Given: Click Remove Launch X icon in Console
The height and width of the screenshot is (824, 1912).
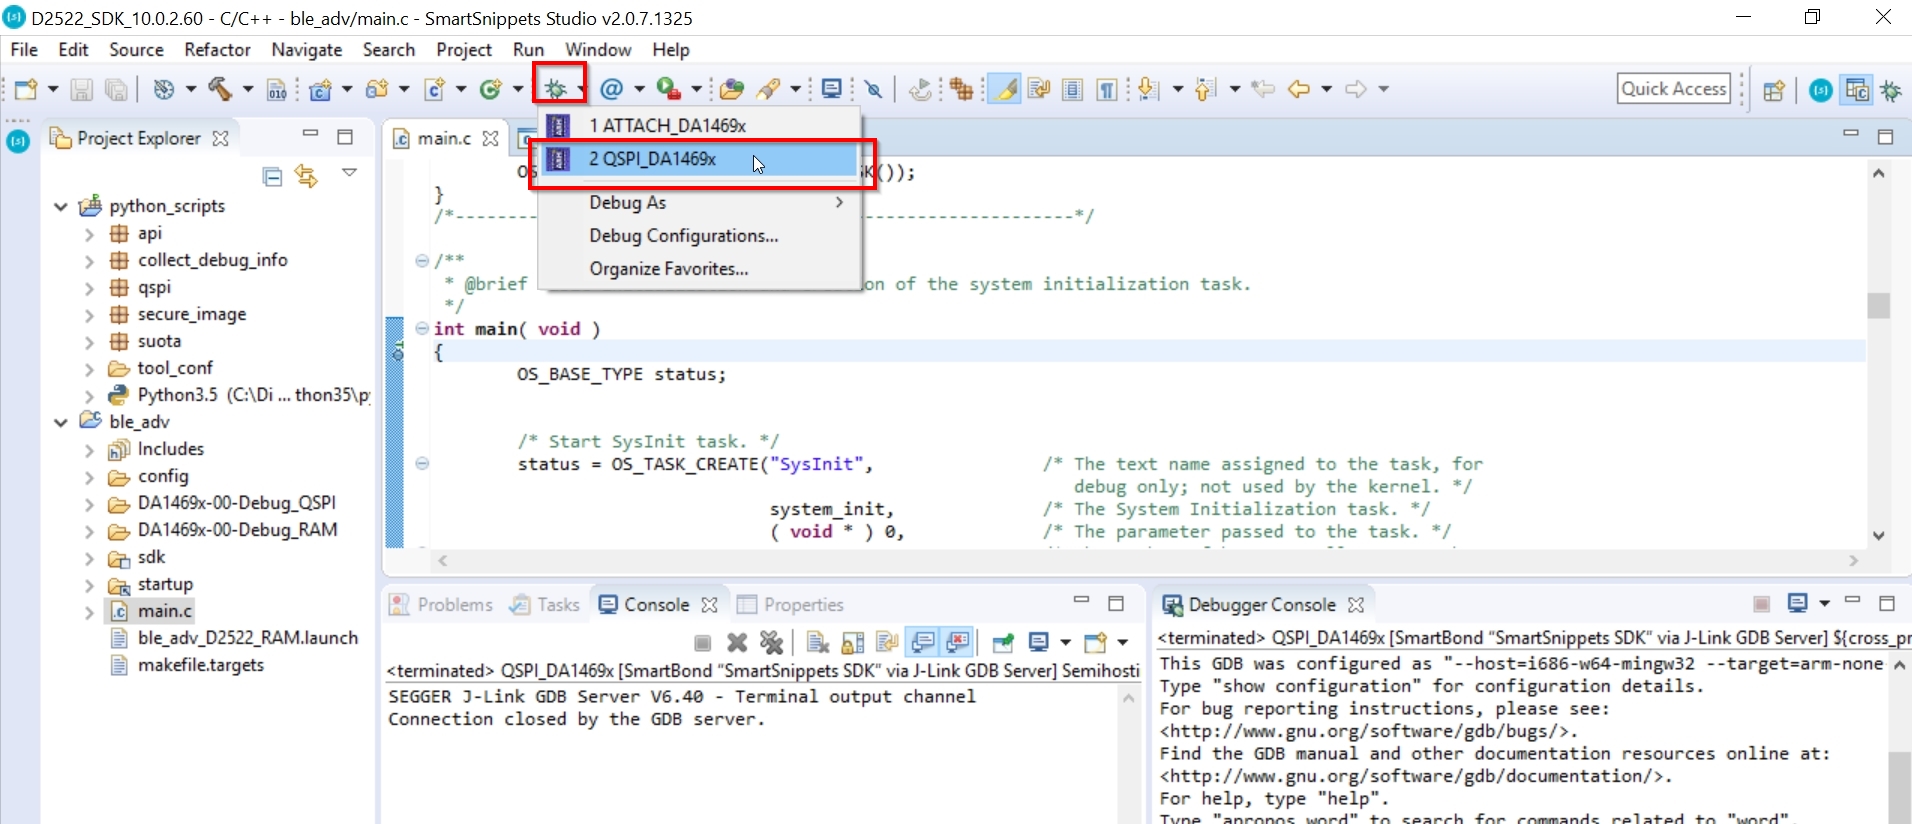Looking at the screenshot, I should pyautogui.click(x=738, y=642).
